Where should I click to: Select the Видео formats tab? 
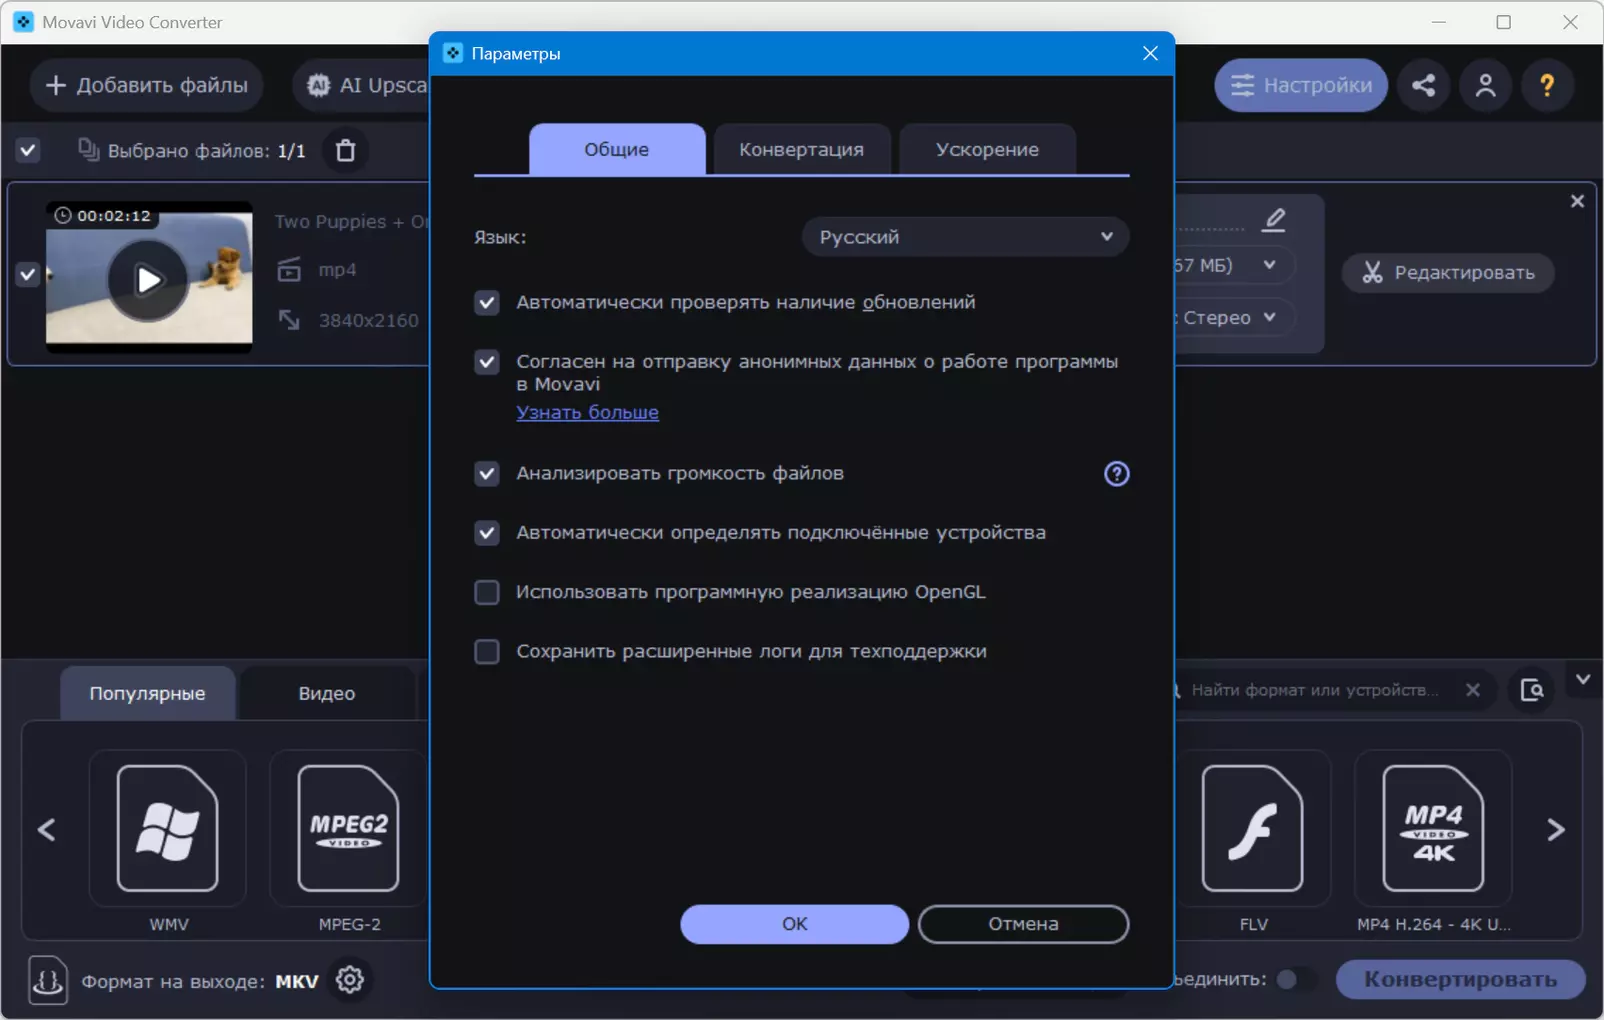(327, 694)
